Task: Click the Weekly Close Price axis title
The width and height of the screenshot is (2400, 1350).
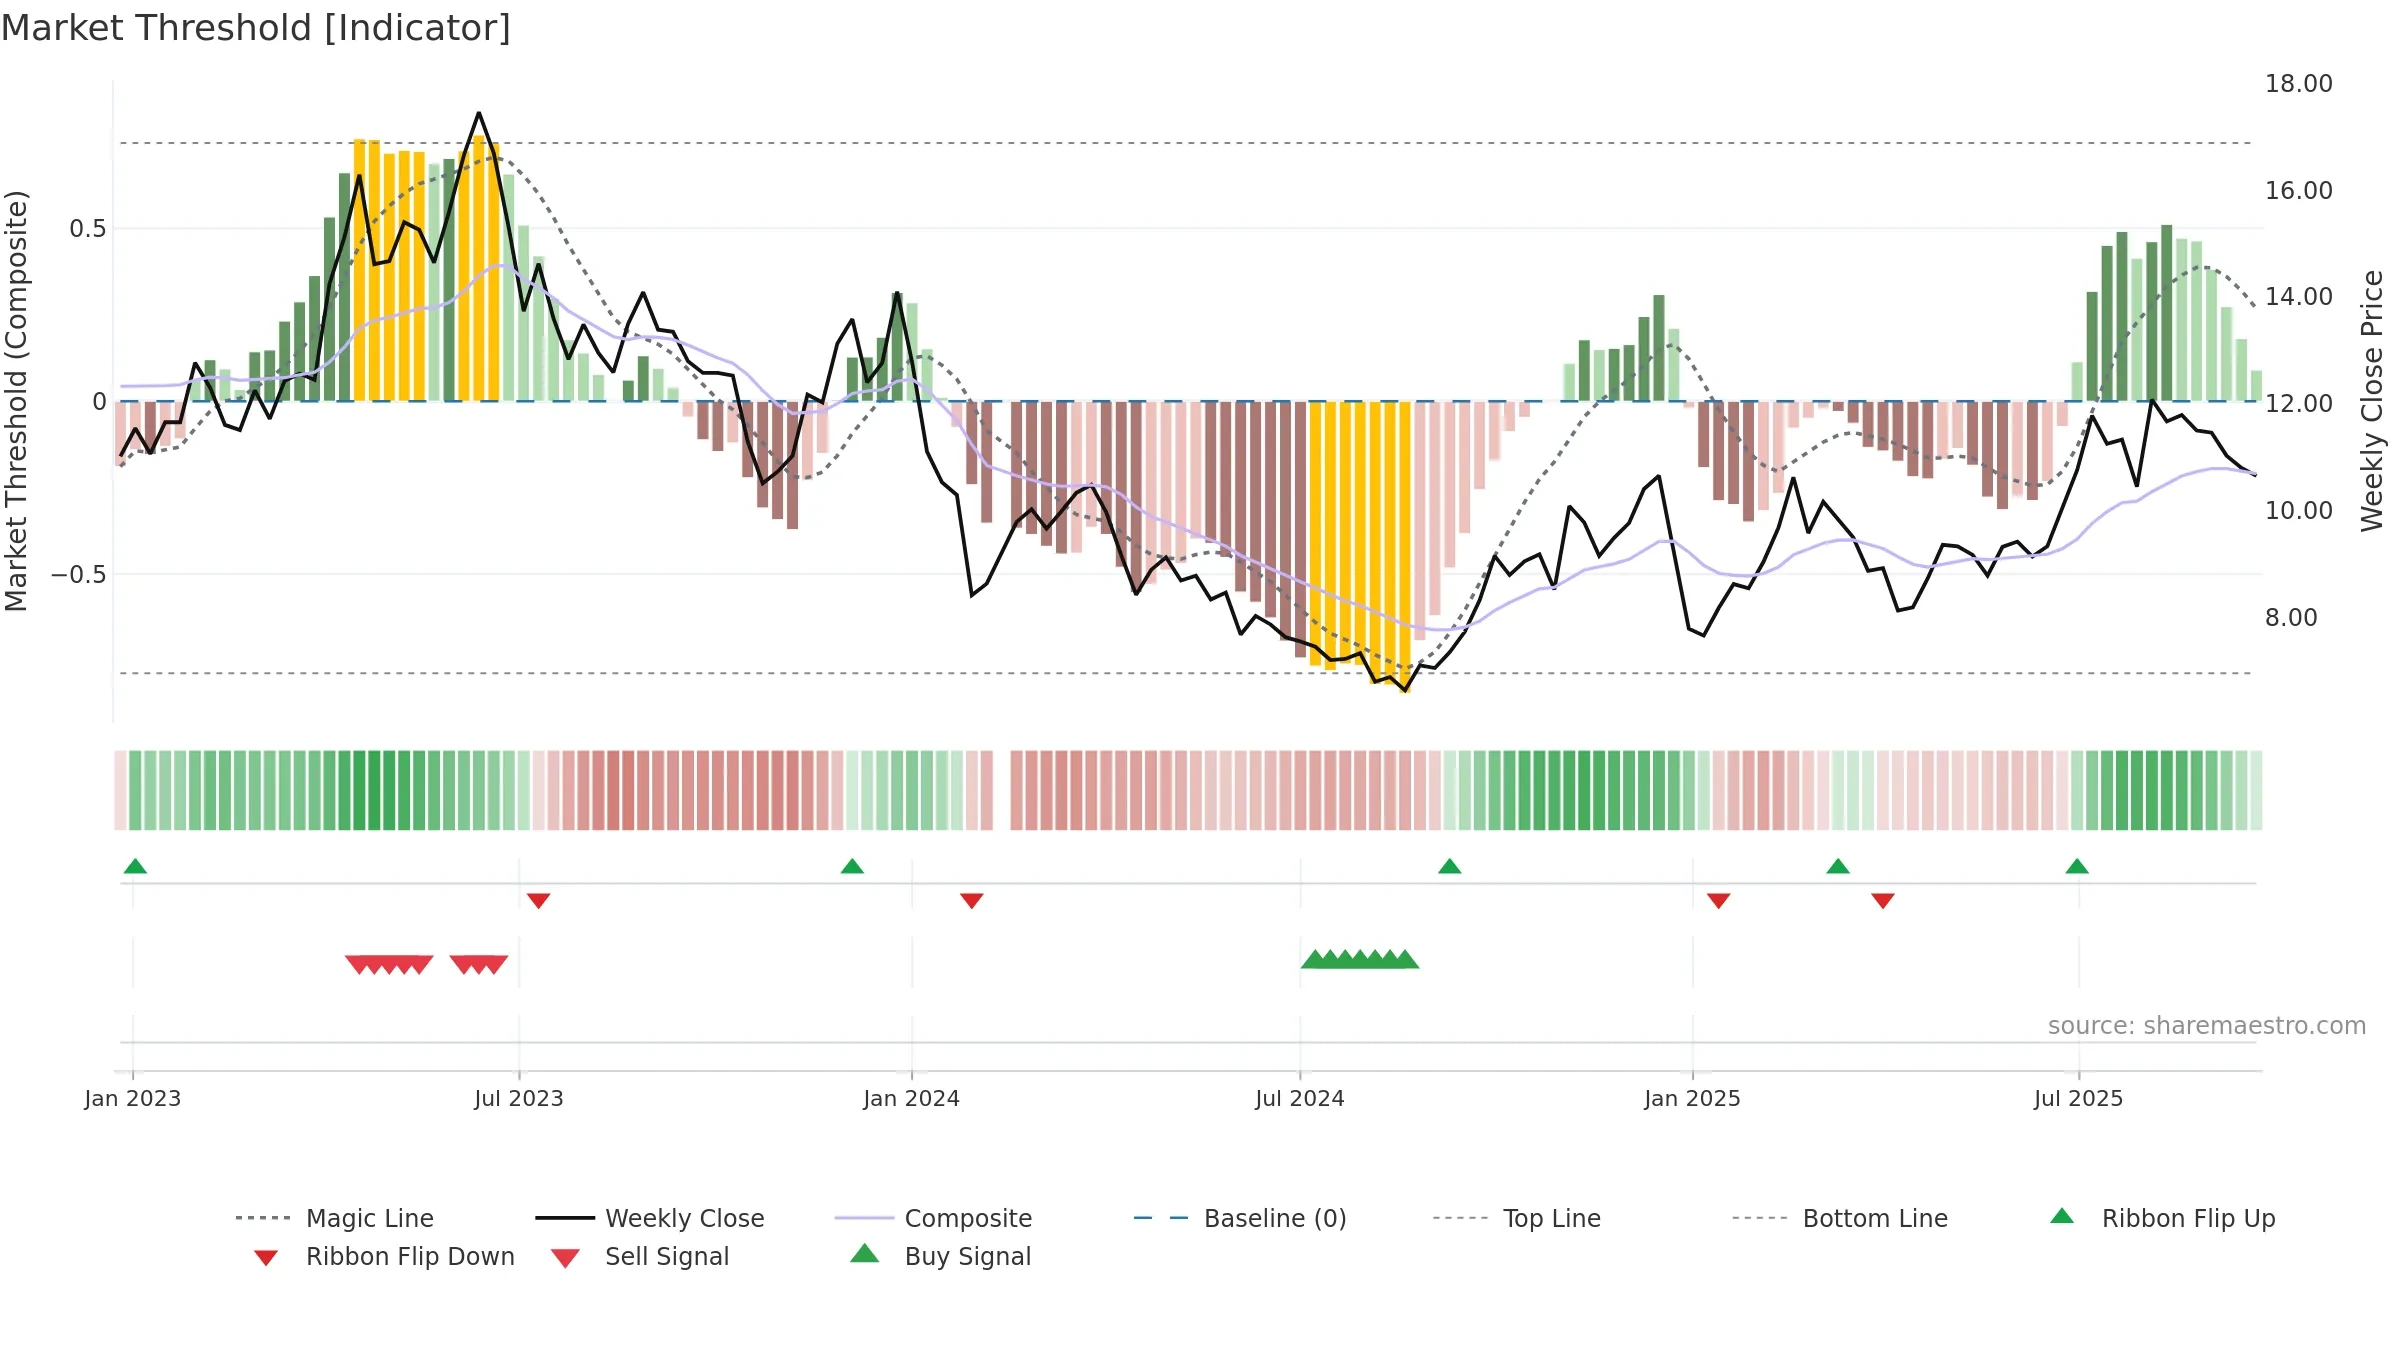Action: coord(2372,401)
